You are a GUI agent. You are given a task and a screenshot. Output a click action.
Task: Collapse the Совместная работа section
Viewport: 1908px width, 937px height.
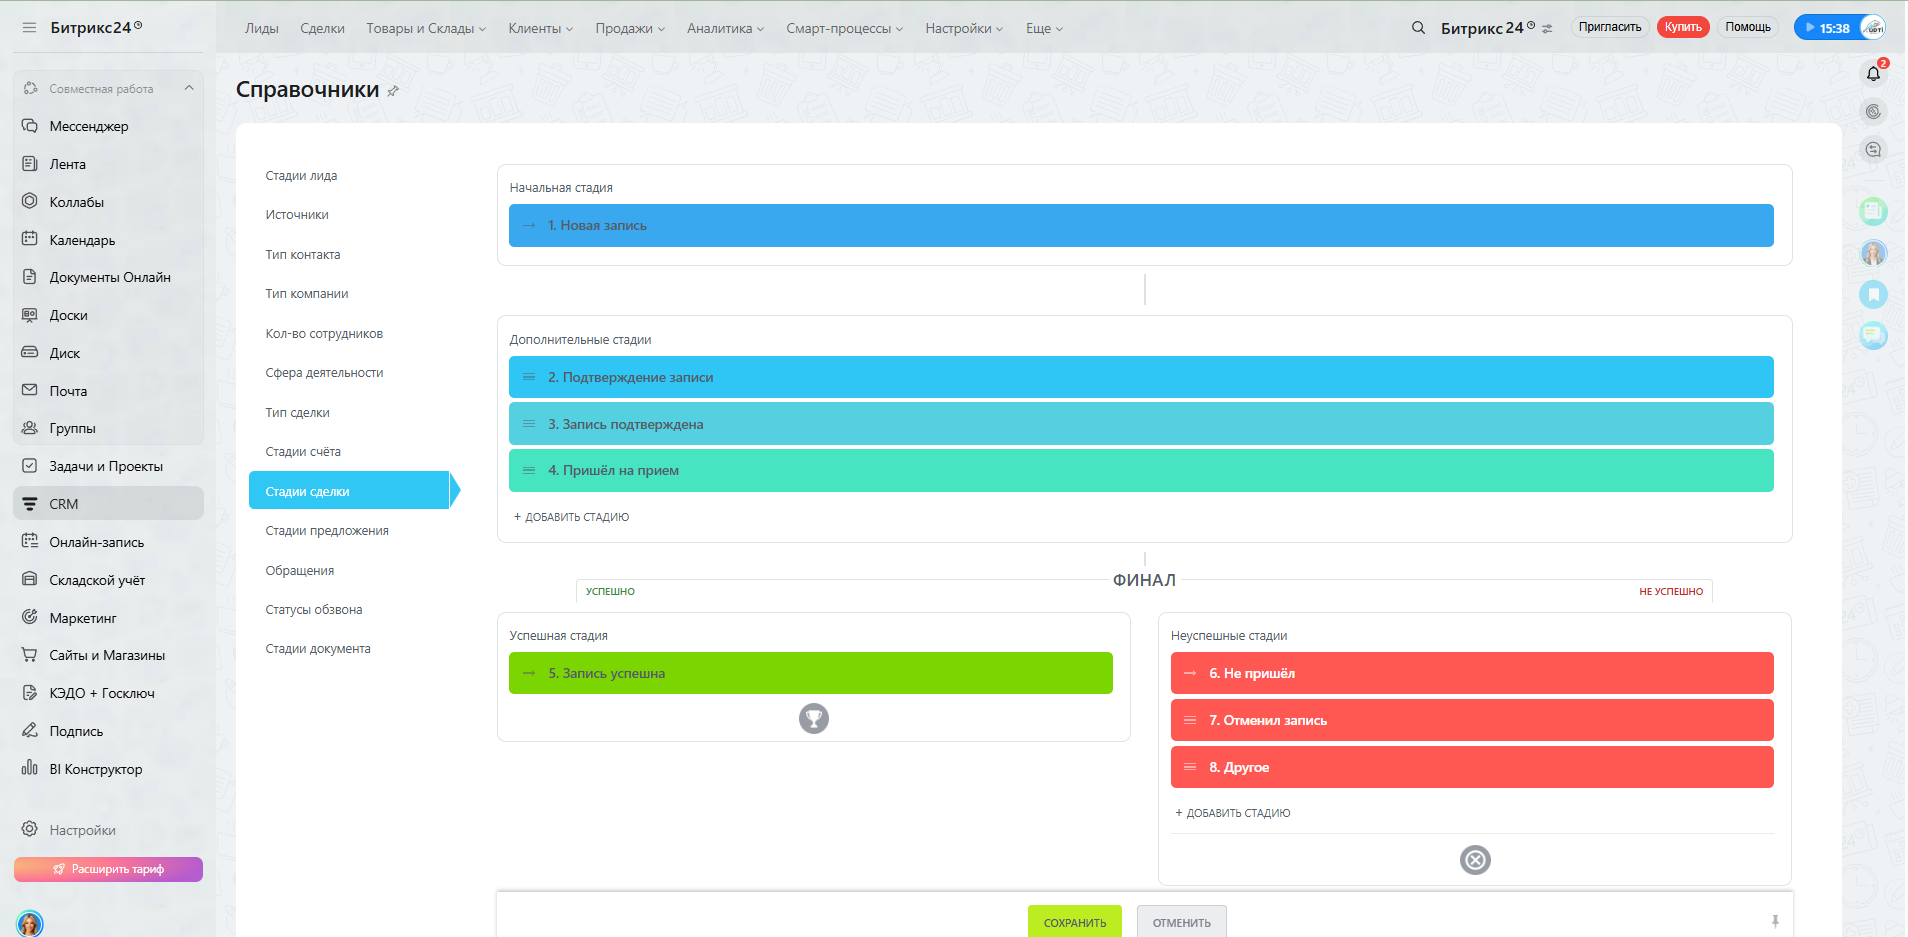(189, 88)
